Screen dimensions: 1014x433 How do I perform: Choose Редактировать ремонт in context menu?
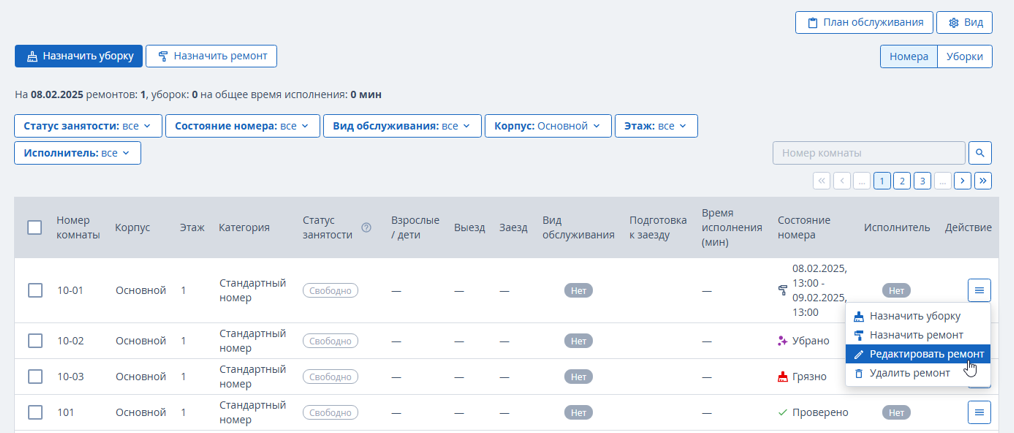918,354
